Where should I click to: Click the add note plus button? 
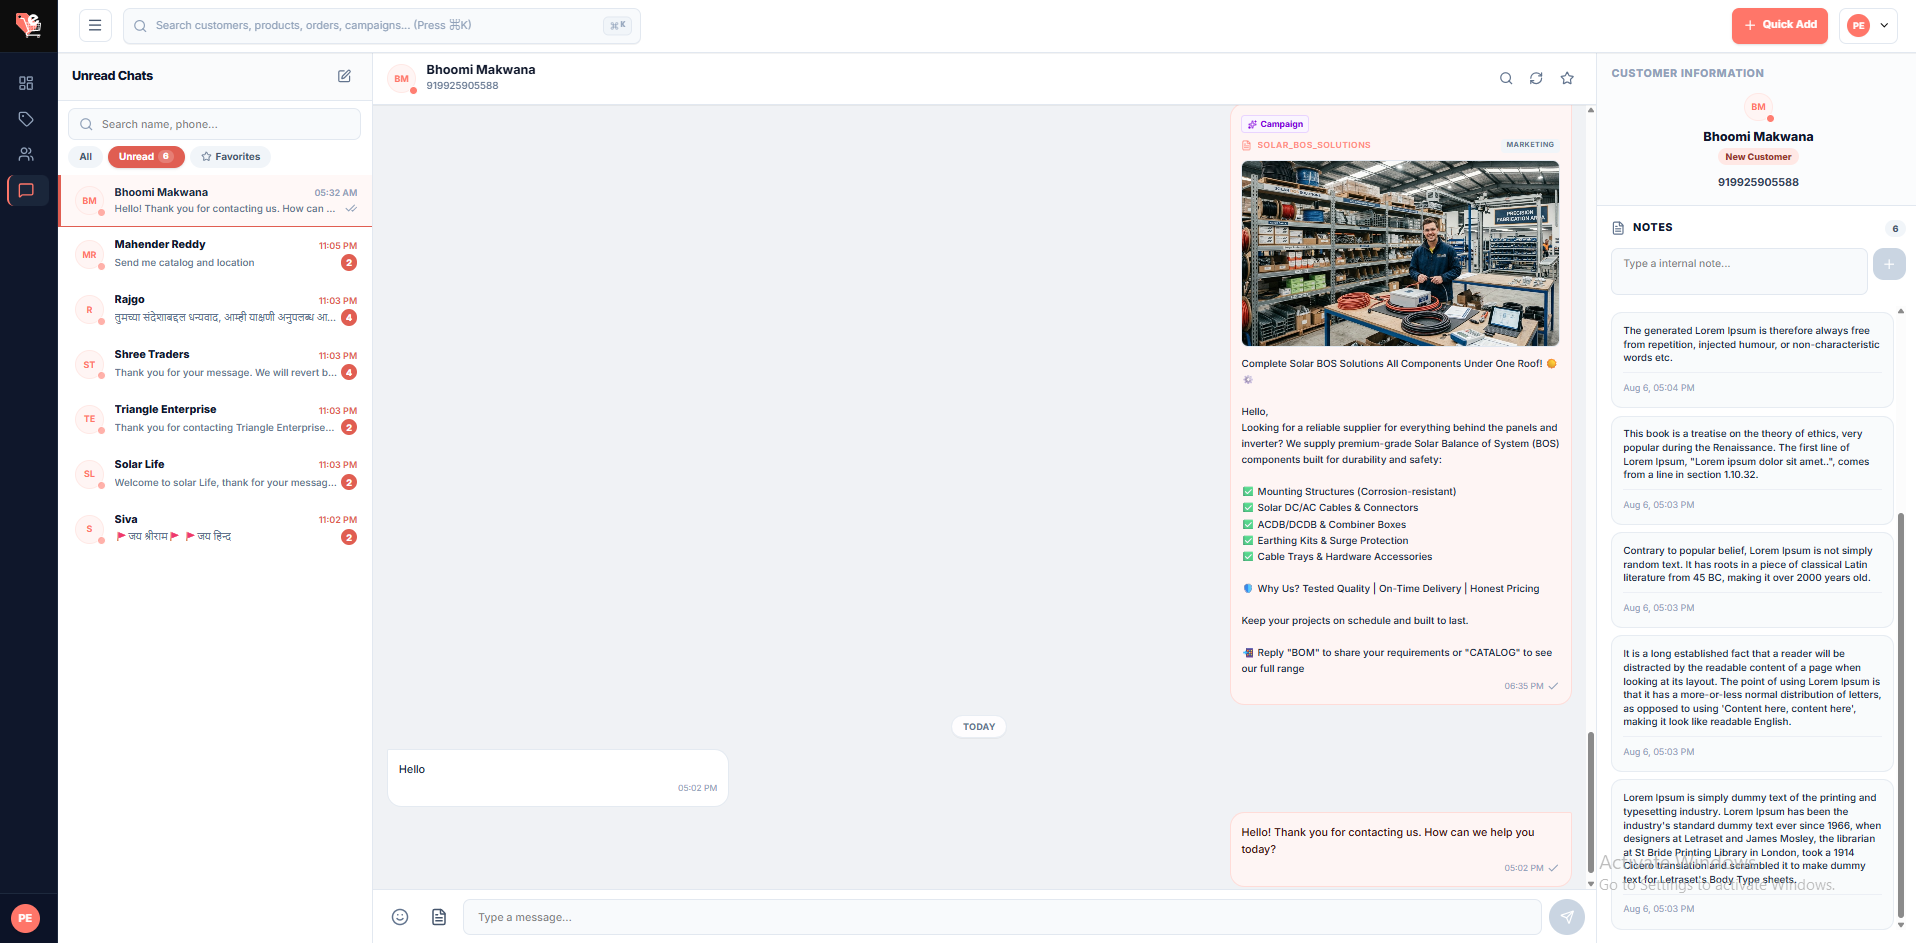[x=1889, y=264]
